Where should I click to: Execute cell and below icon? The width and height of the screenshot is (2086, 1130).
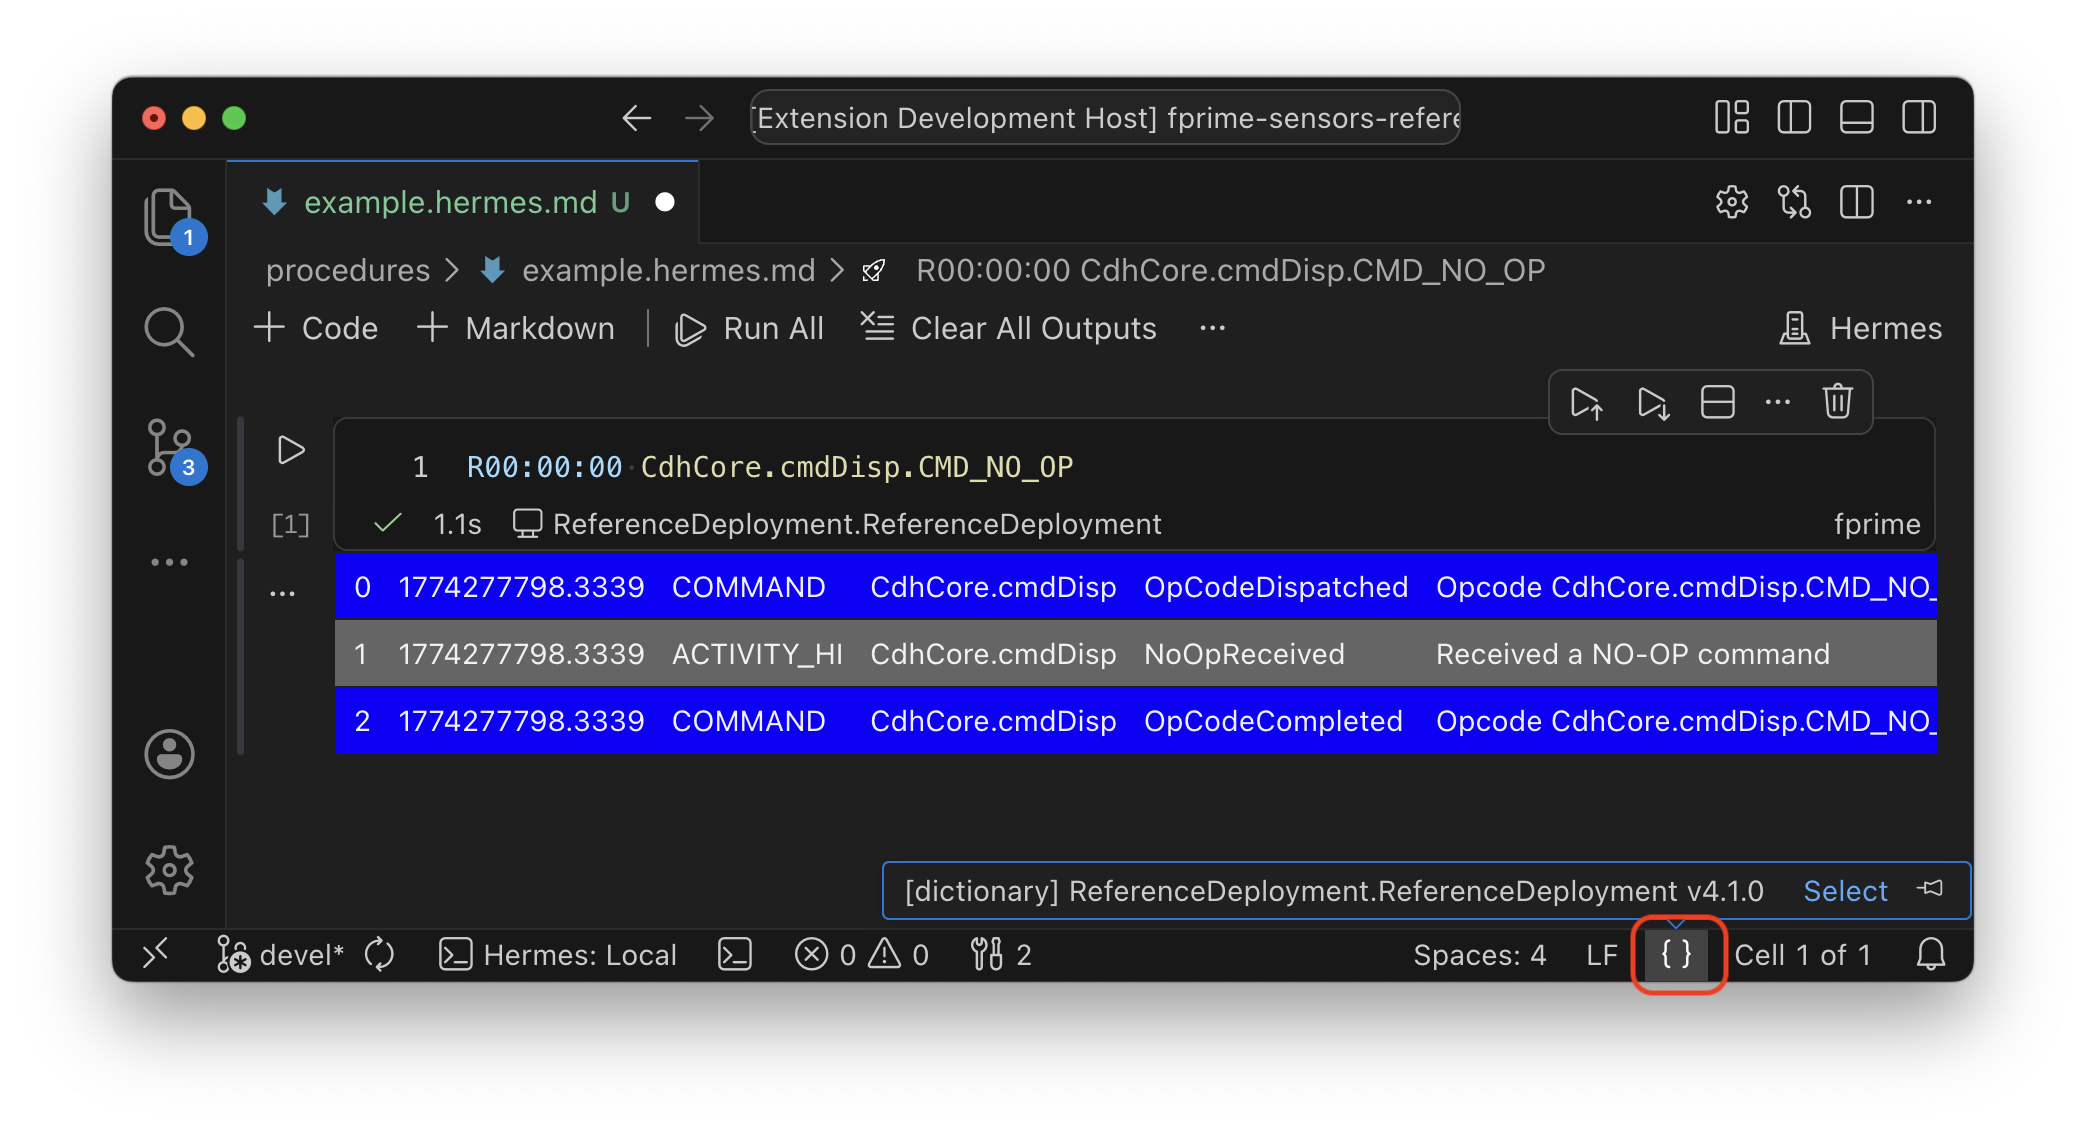click(1652, 402)
